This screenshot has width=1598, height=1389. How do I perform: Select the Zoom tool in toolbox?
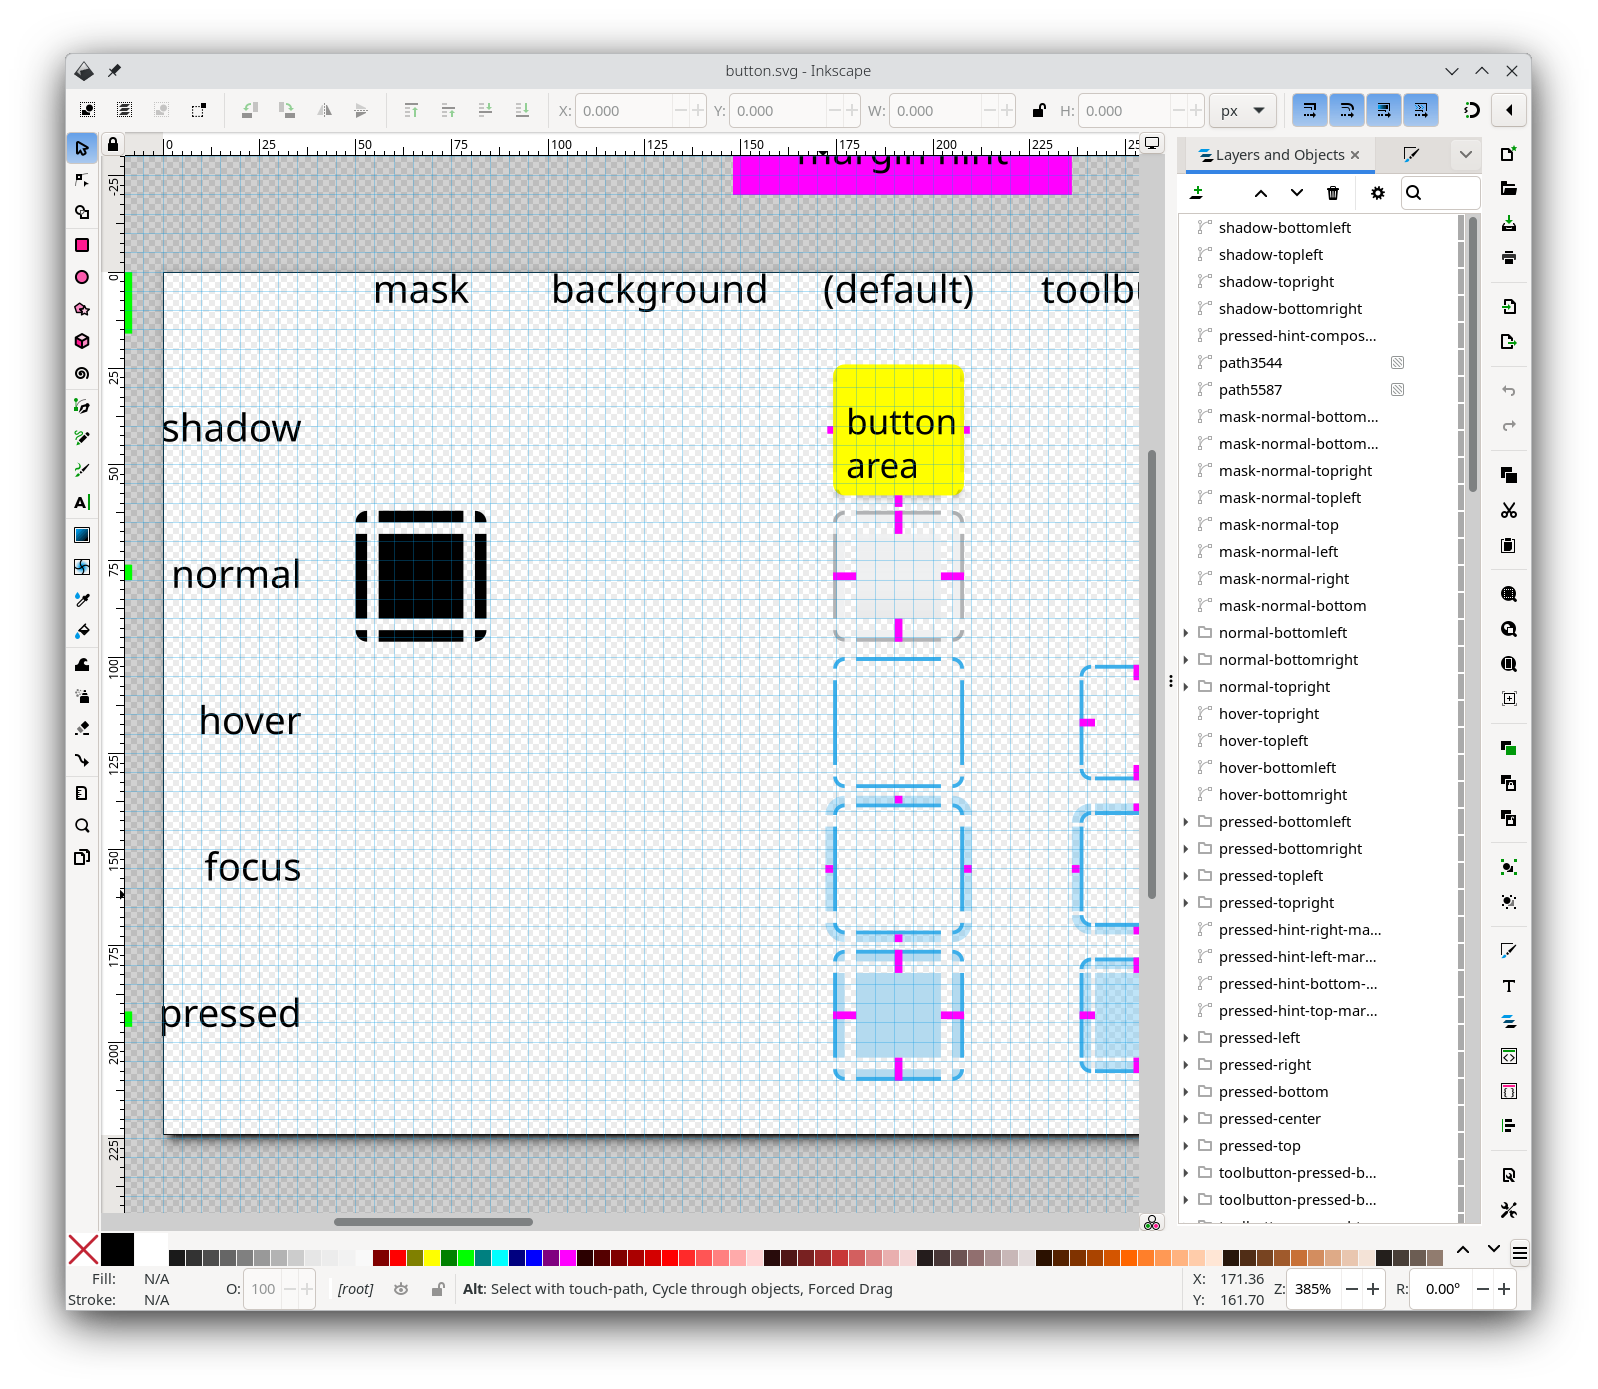coord(82,825)
